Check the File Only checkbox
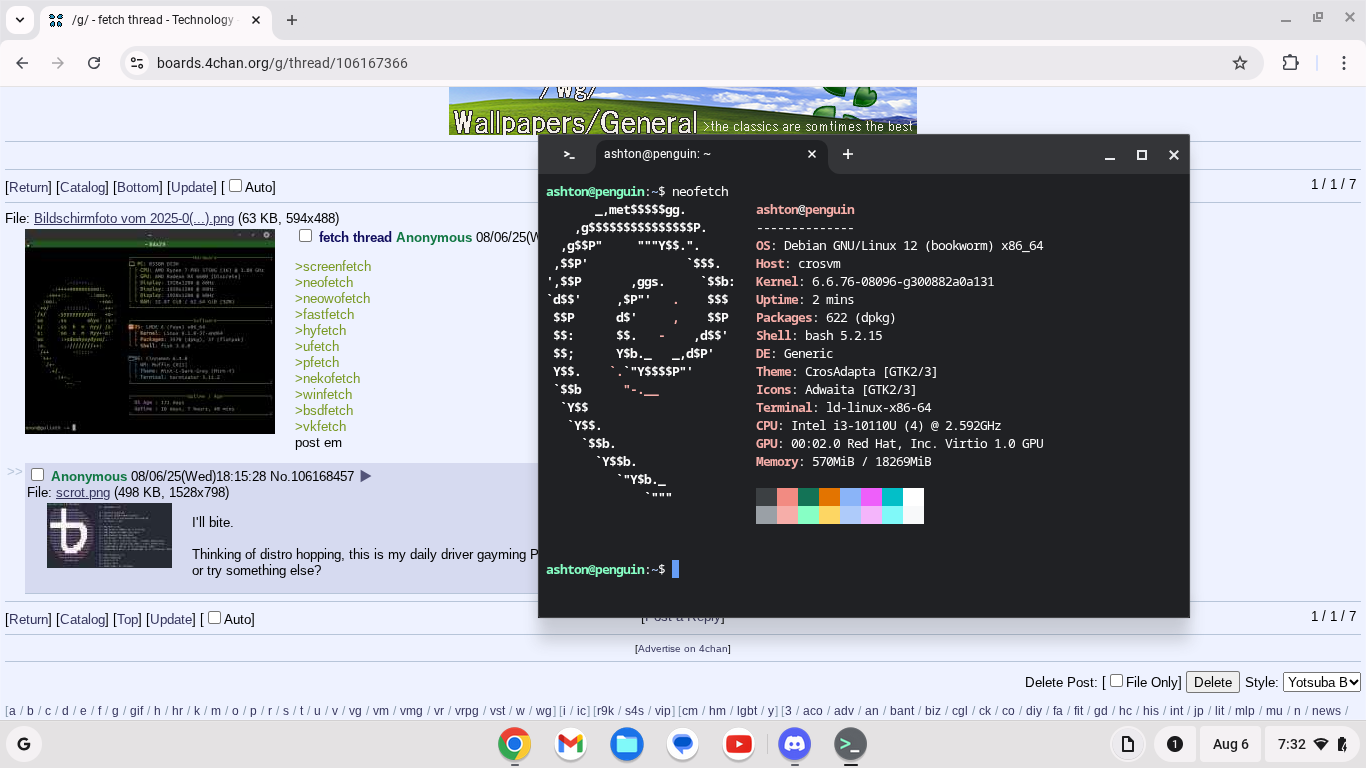Image resolution: width=1366 pixels, height=768 pixels. (x=1116, y=681)
